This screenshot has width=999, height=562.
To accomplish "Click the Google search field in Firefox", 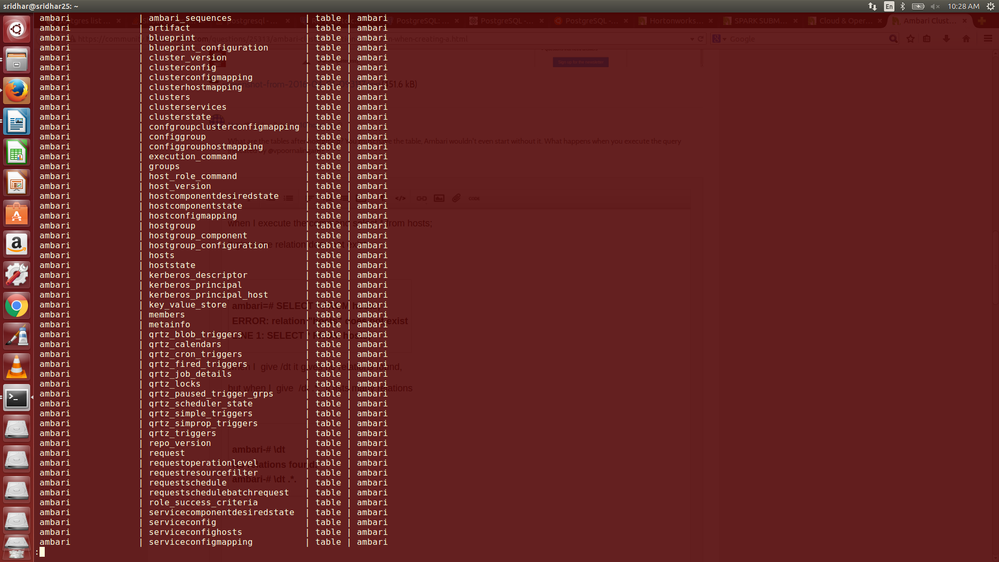I will pyautogui.click(x=806, y=39).
